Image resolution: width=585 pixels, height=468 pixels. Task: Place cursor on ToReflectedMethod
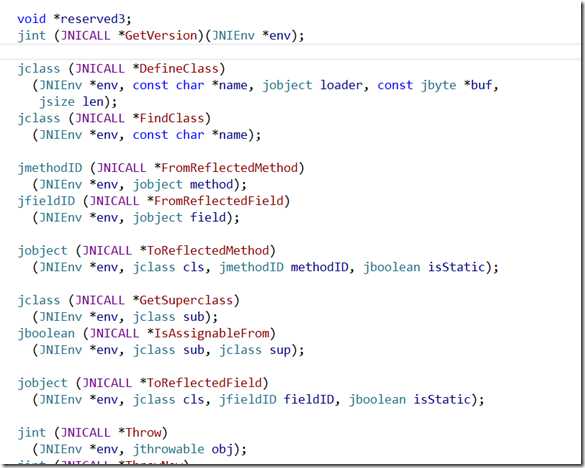click(208, 250)
